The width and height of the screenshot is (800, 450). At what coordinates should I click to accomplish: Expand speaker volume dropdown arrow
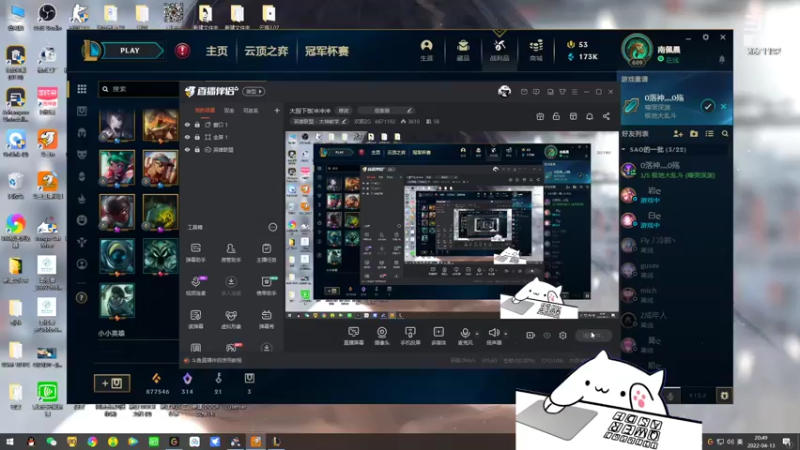(x=506, y=334)
